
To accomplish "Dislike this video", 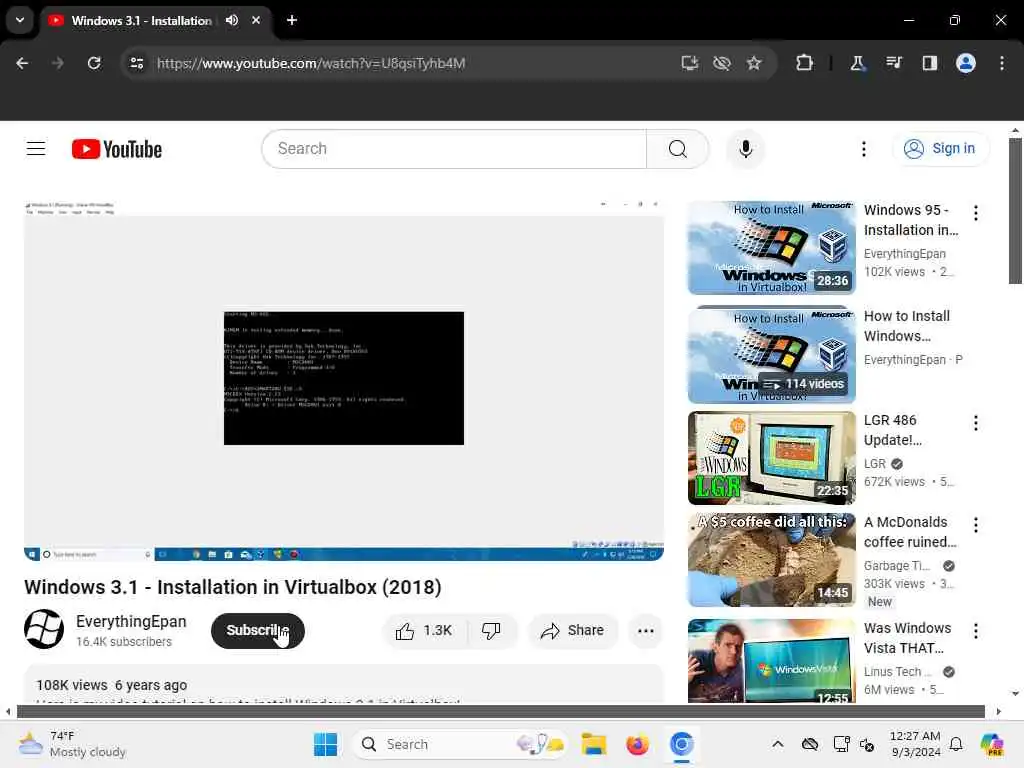I will pyautogui.click(x=491, y=631).
